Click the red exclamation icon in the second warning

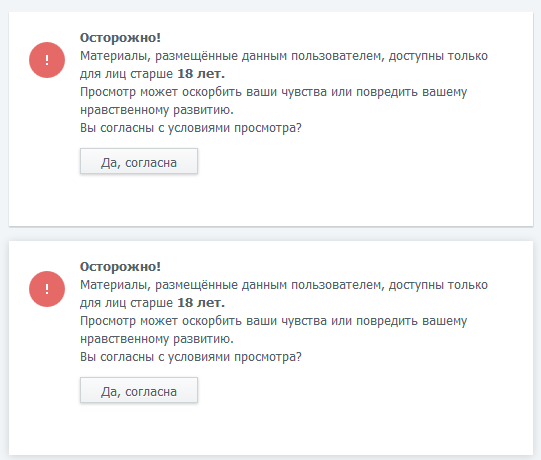pyautogui.click(x=47, y=289)
